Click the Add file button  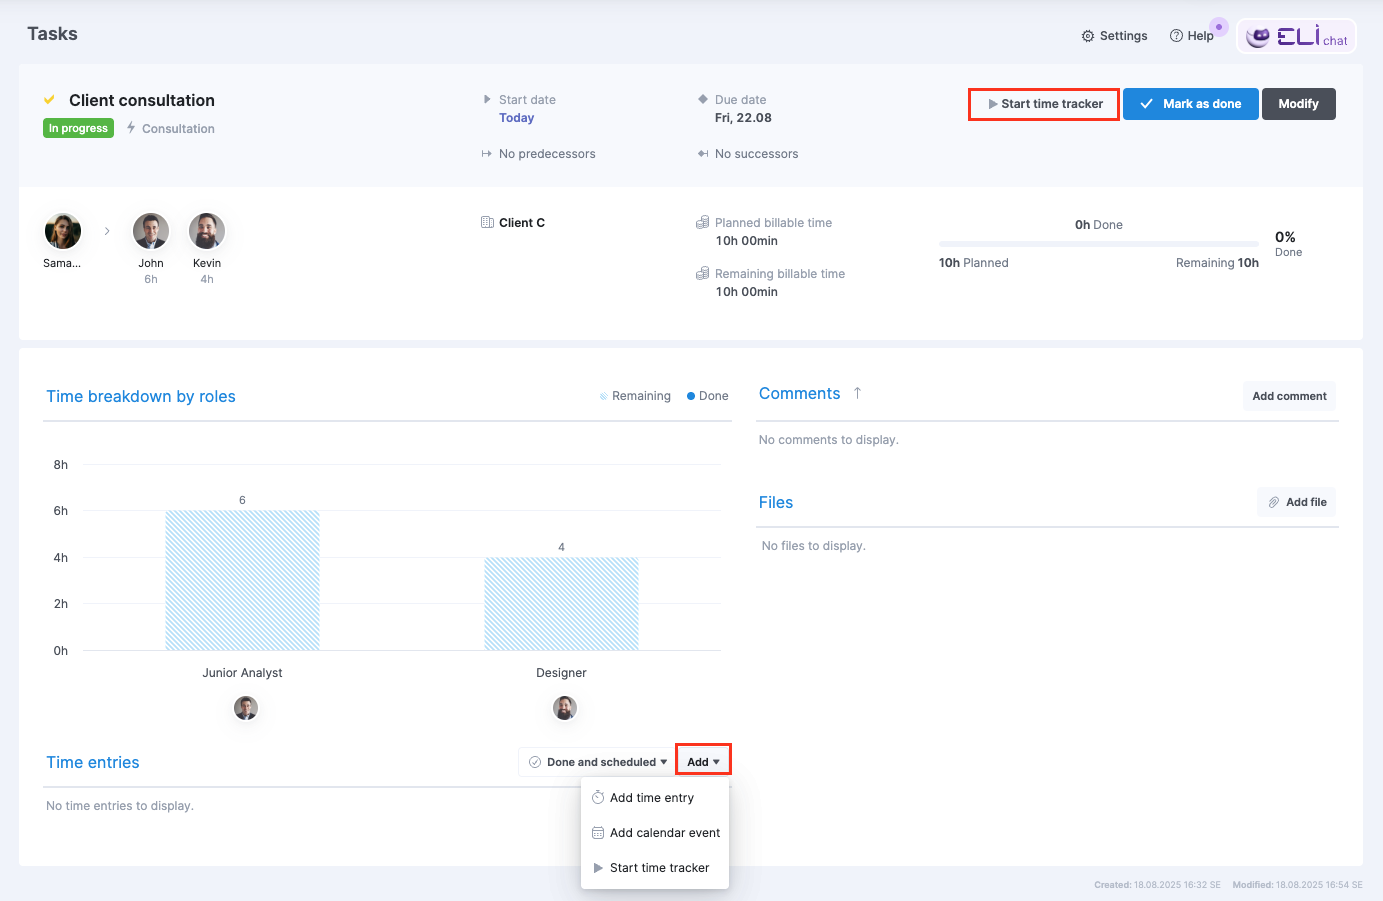pyautogui.click(x=1297, y=502)
